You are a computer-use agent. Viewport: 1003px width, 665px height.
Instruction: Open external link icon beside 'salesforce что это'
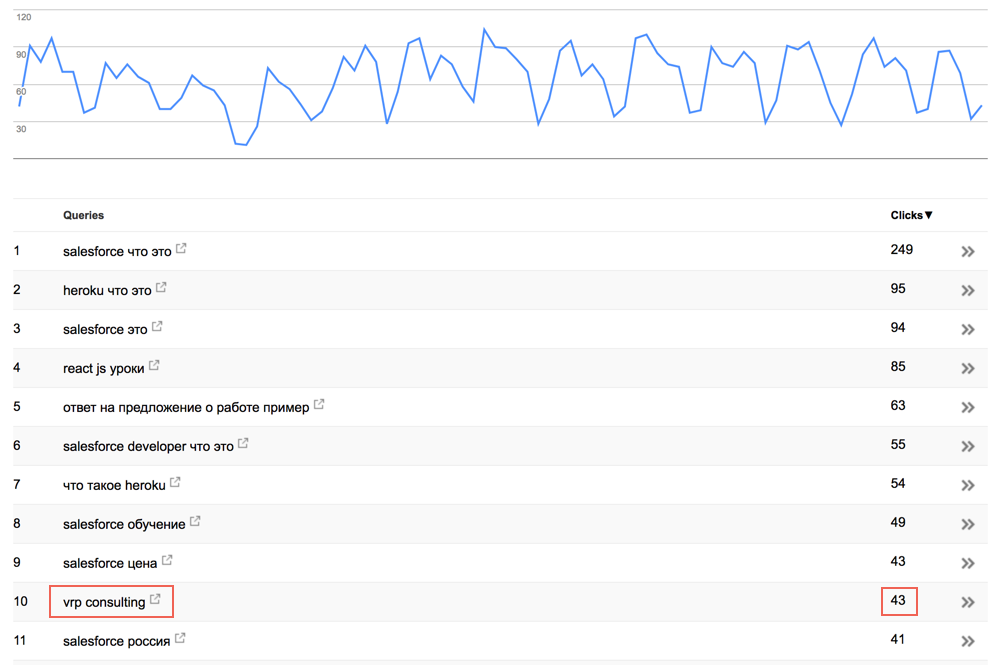pos(181,248)
